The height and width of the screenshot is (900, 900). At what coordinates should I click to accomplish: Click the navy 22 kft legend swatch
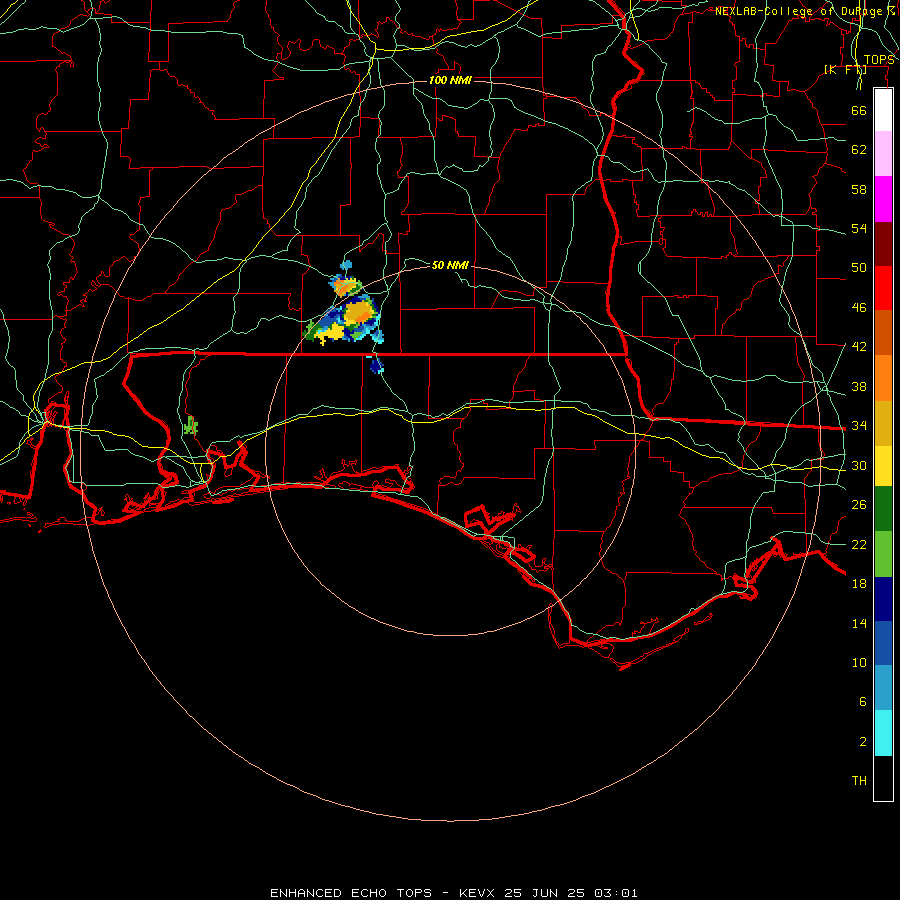[x=883, y=599]
